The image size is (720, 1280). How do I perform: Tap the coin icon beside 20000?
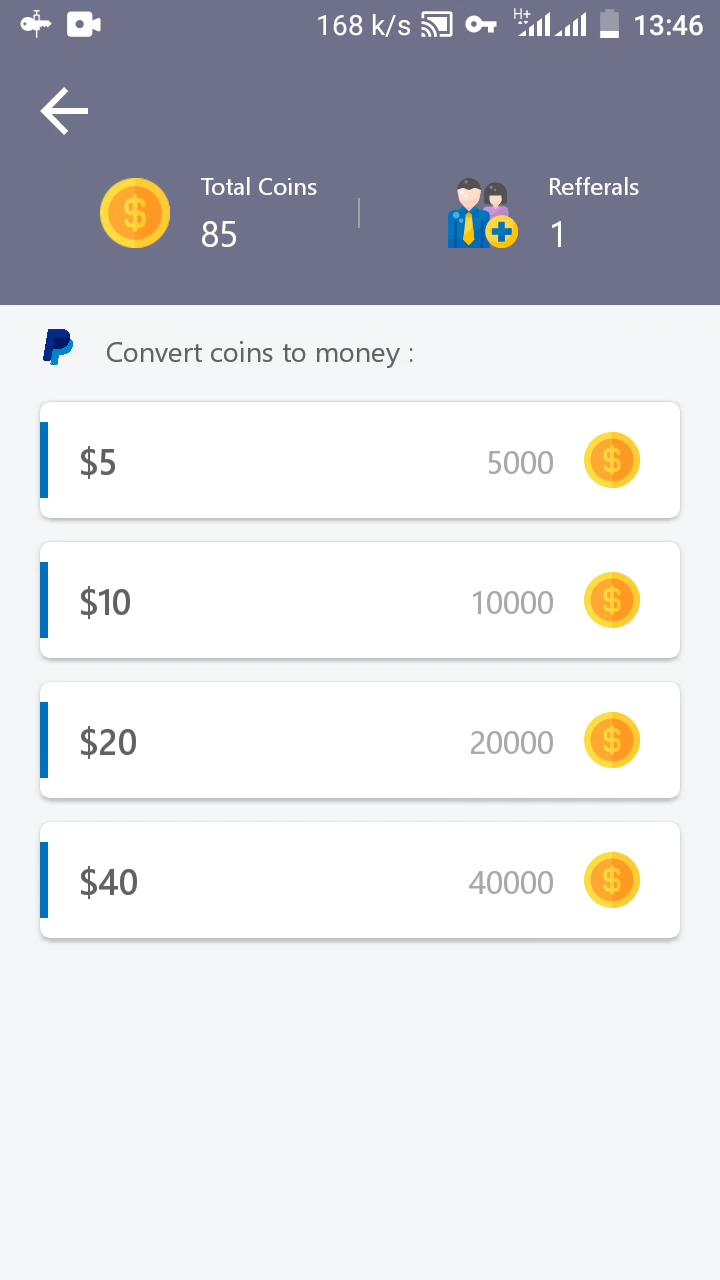pos(612,740)
